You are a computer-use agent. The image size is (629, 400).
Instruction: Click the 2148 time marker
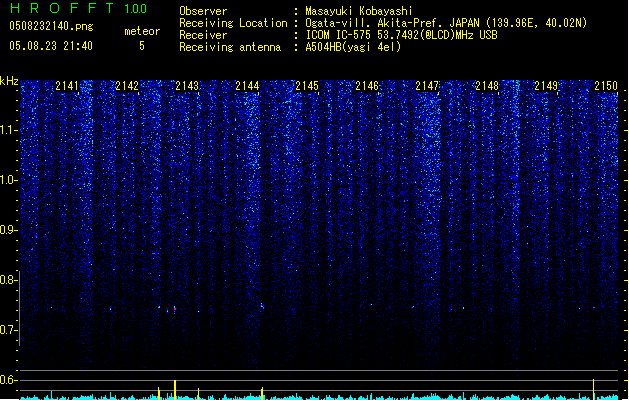487,86
